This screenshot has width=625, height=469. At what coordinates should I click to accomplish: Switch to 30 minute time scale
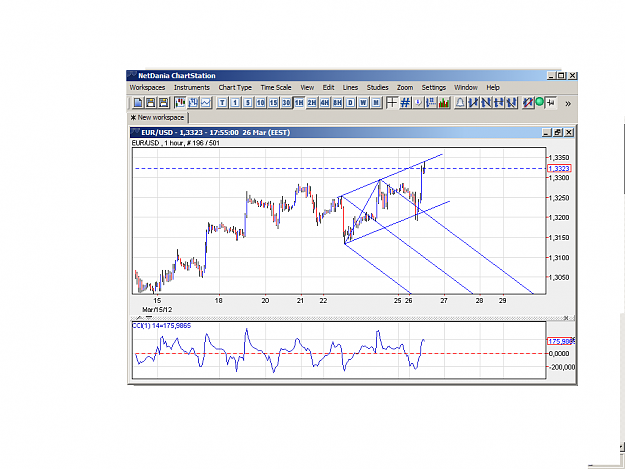(x=286, y=103)
